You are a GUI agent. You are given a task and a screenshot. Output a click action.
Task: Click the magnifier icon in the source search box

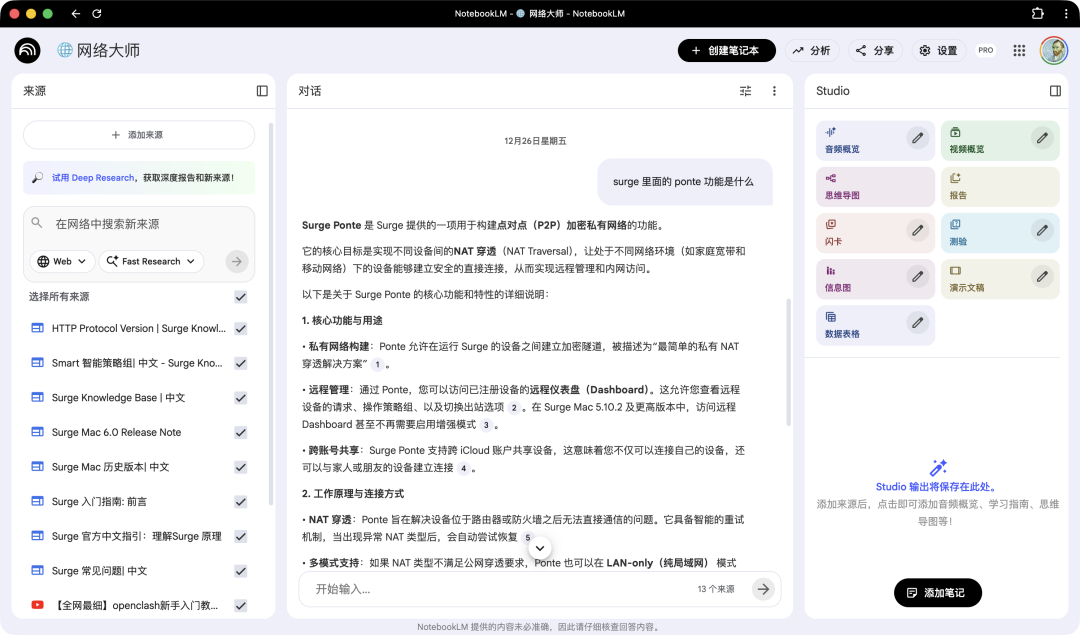[x=37, y=223]
